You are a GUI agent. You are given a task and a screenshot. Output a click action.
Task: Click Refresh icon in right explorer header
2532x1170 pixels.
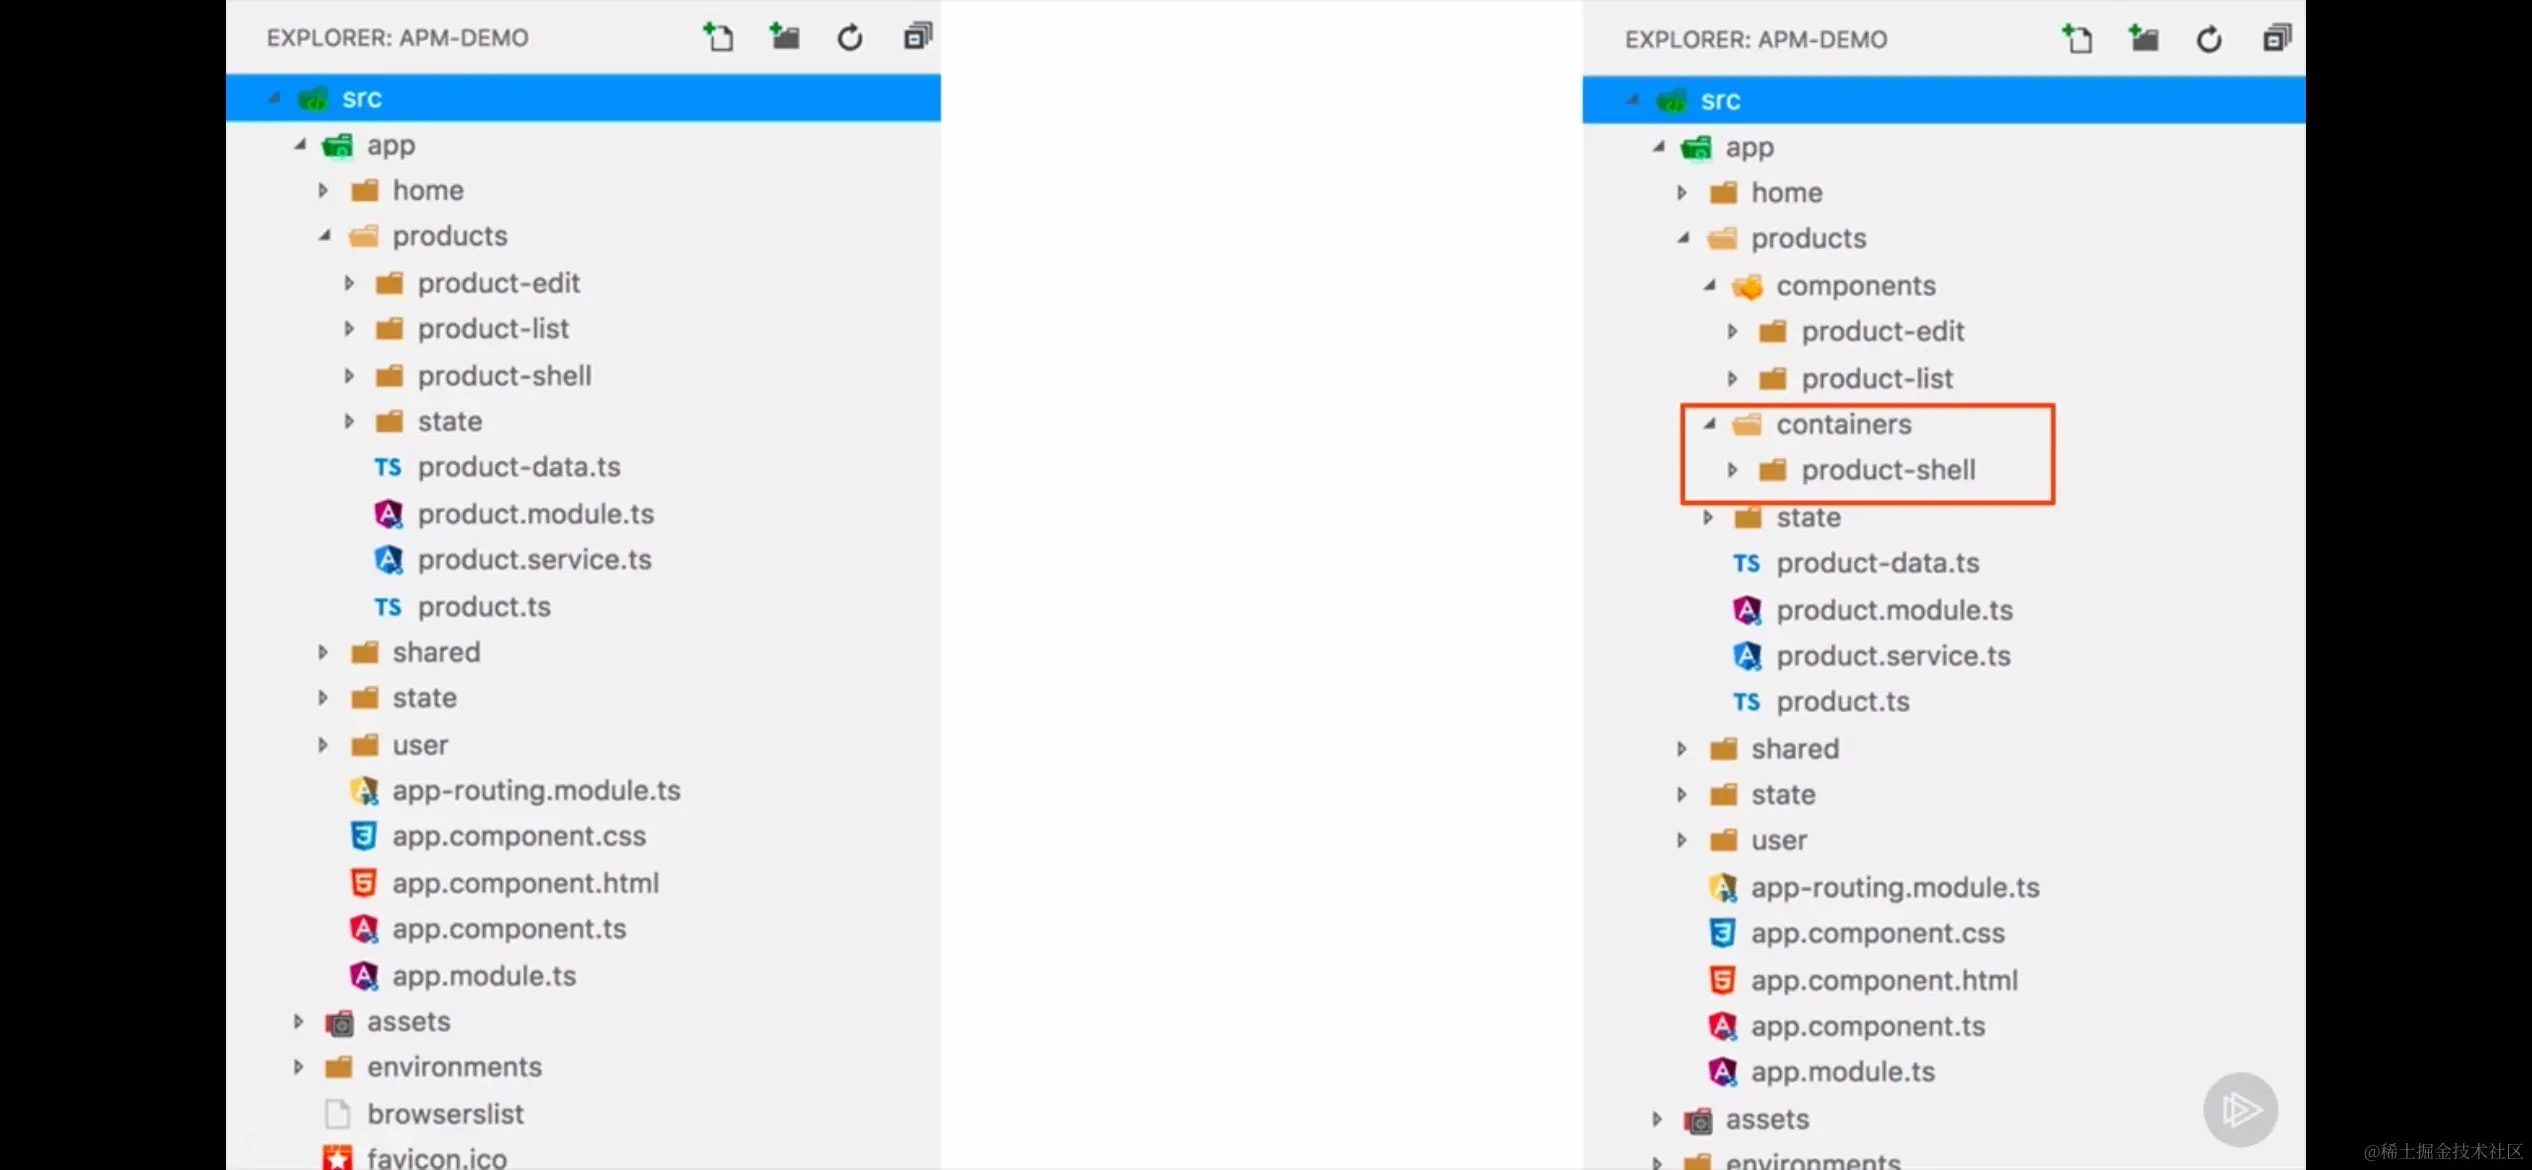(x=2209, y=40)
